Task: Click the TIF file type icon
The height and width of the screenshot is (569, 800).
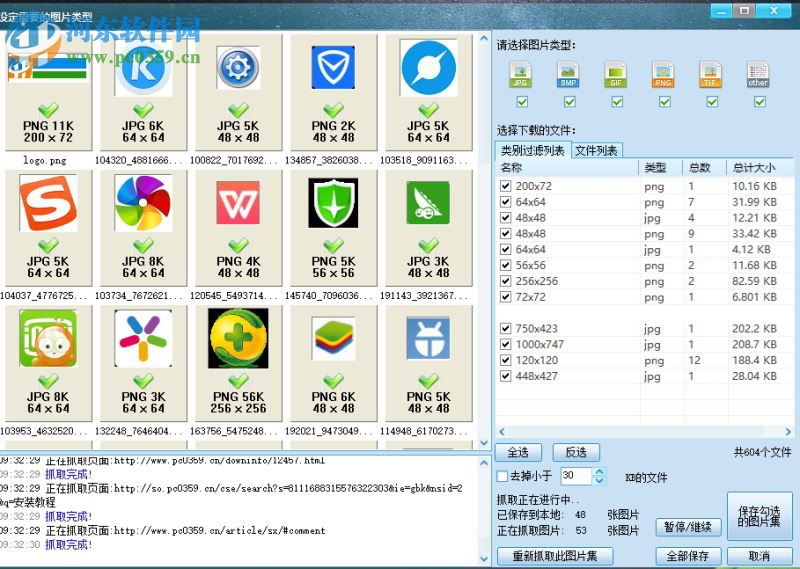Action: (711, 75)
